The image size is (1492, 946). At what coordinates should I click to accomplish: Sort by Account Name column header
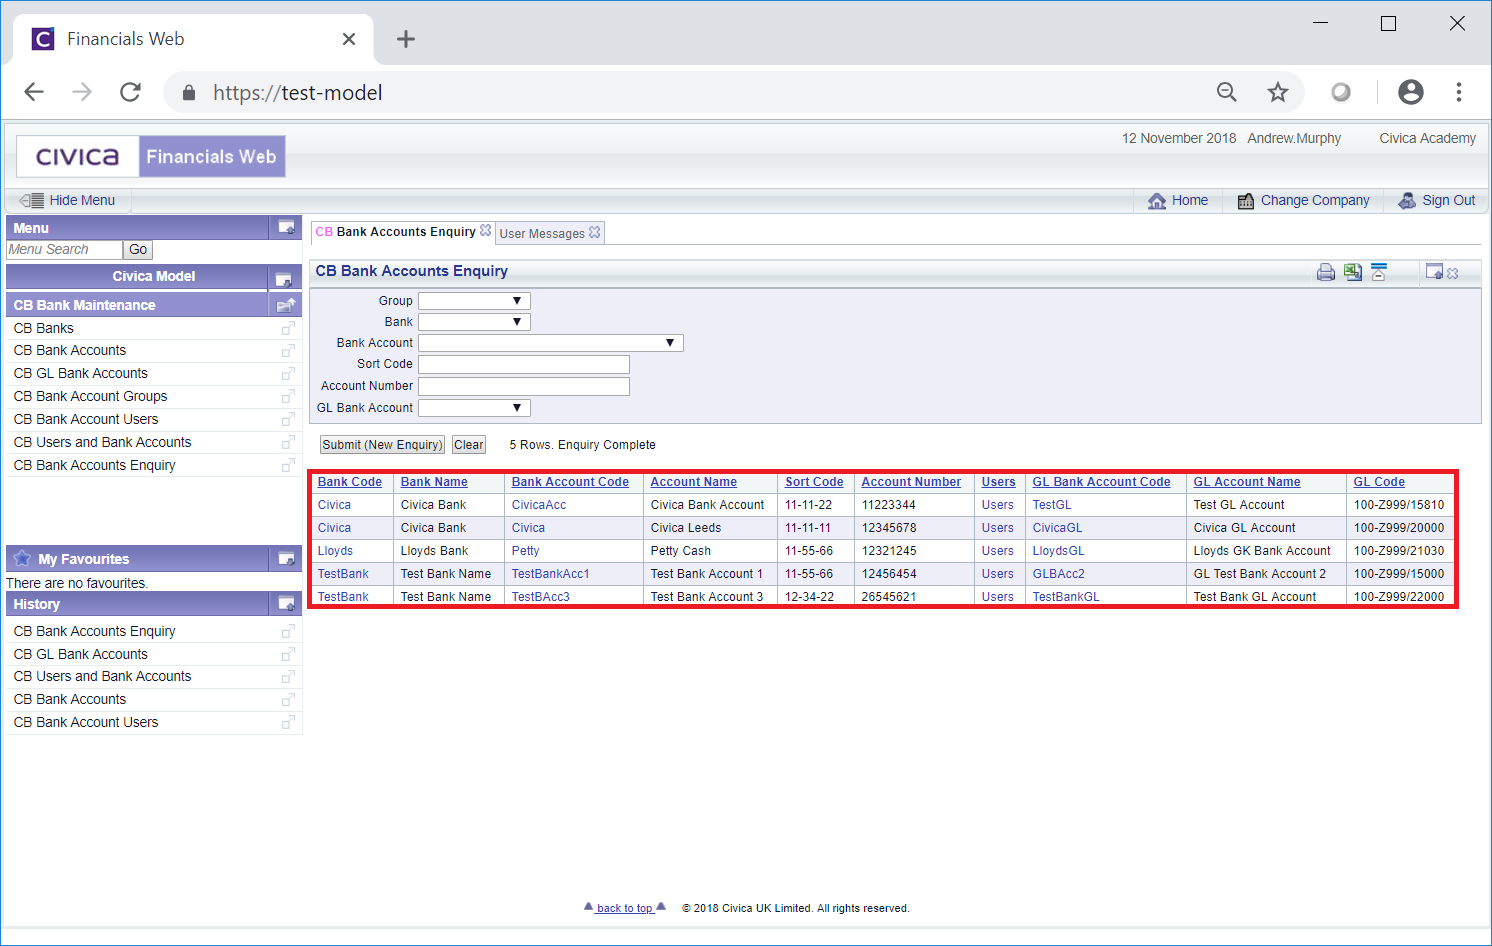coord(694,482)
